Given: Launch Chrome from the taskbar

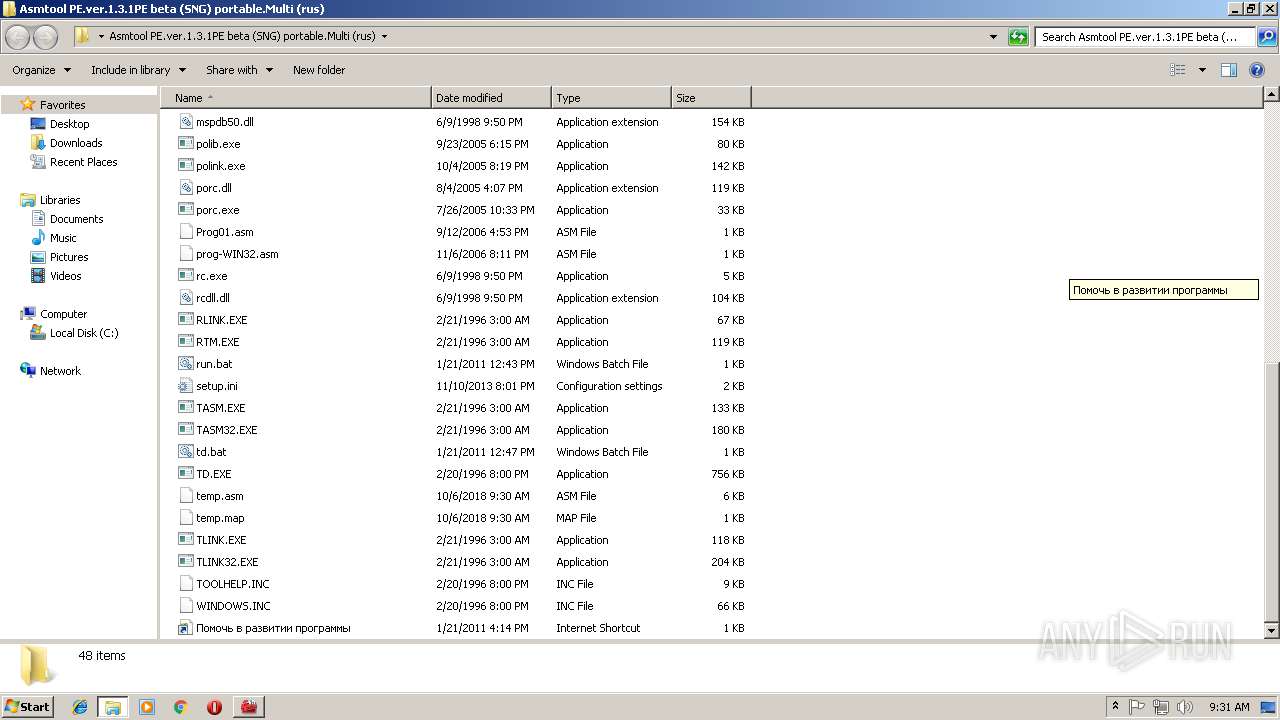Looking at the screenshot, I should [x=181, y=707].
